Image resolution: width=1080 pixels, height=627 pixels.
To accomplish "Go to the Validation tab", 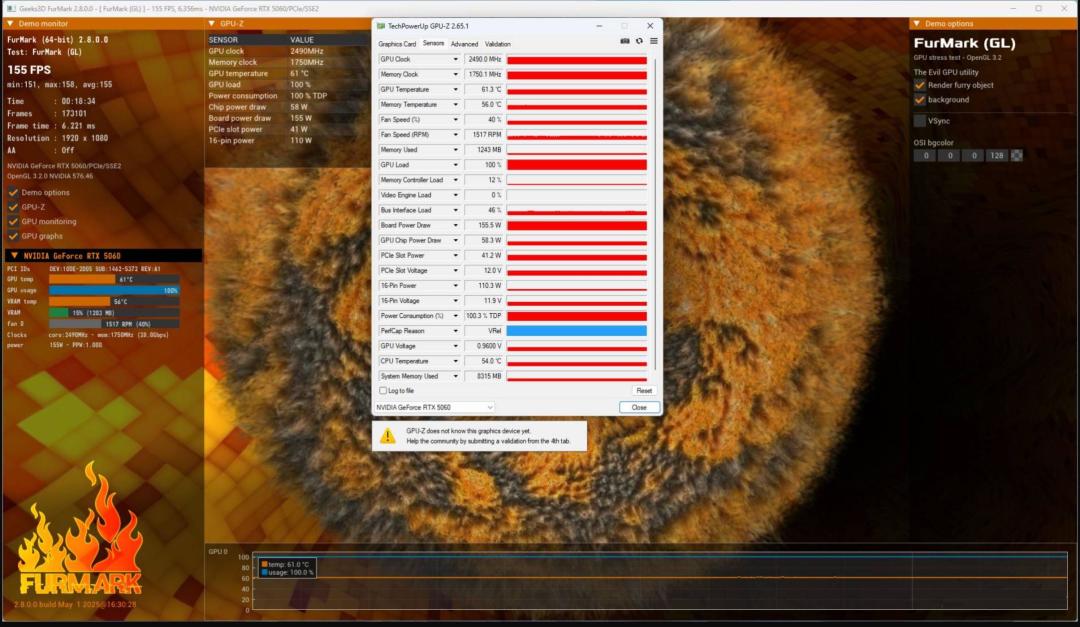I will click(x=497, y=44).
